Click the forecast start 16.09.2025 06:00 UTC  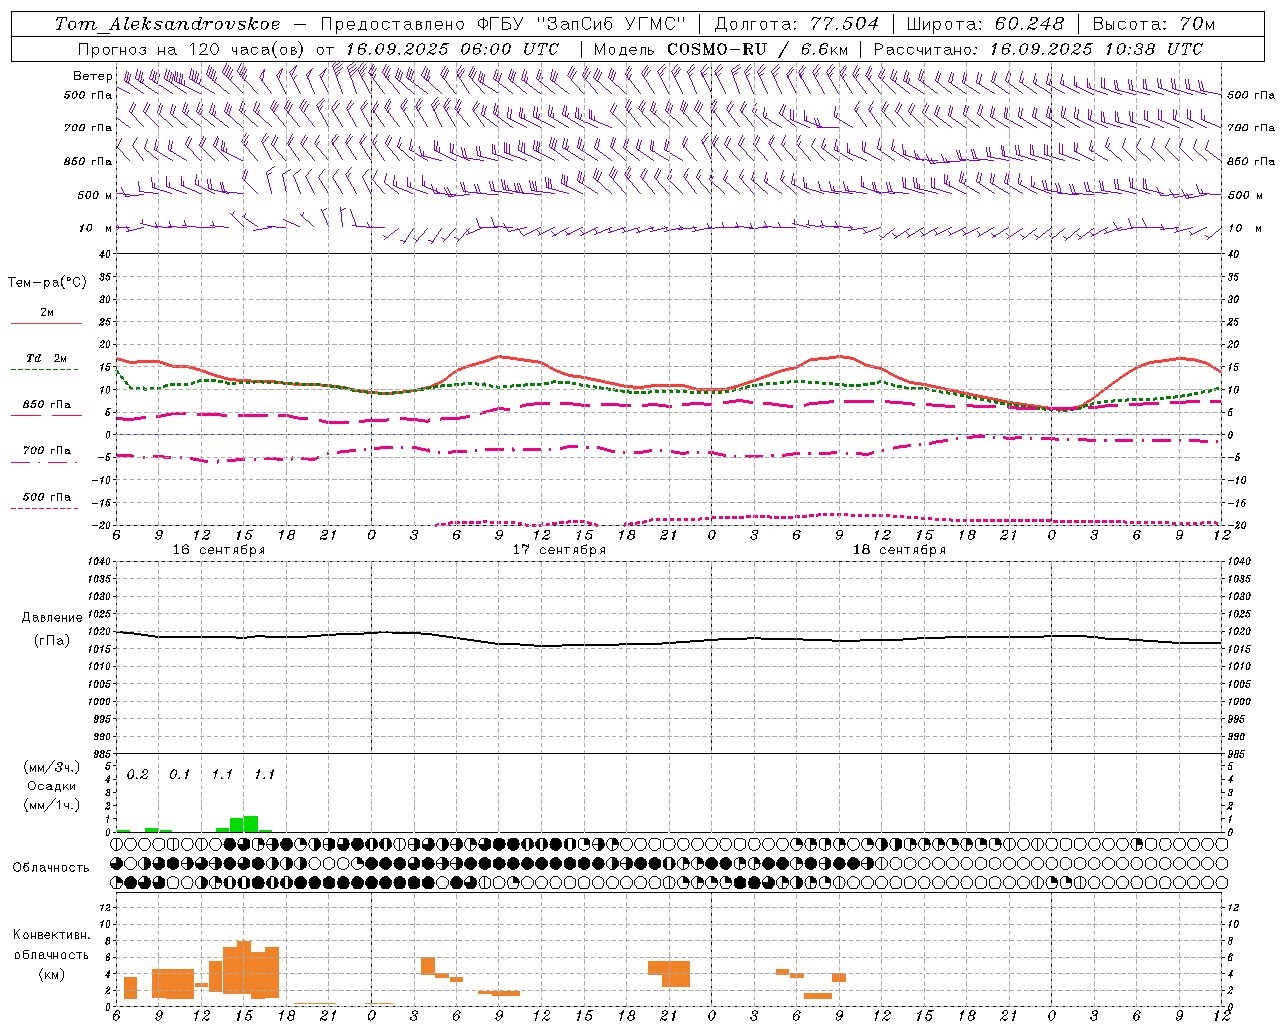(x=452, y=49)
